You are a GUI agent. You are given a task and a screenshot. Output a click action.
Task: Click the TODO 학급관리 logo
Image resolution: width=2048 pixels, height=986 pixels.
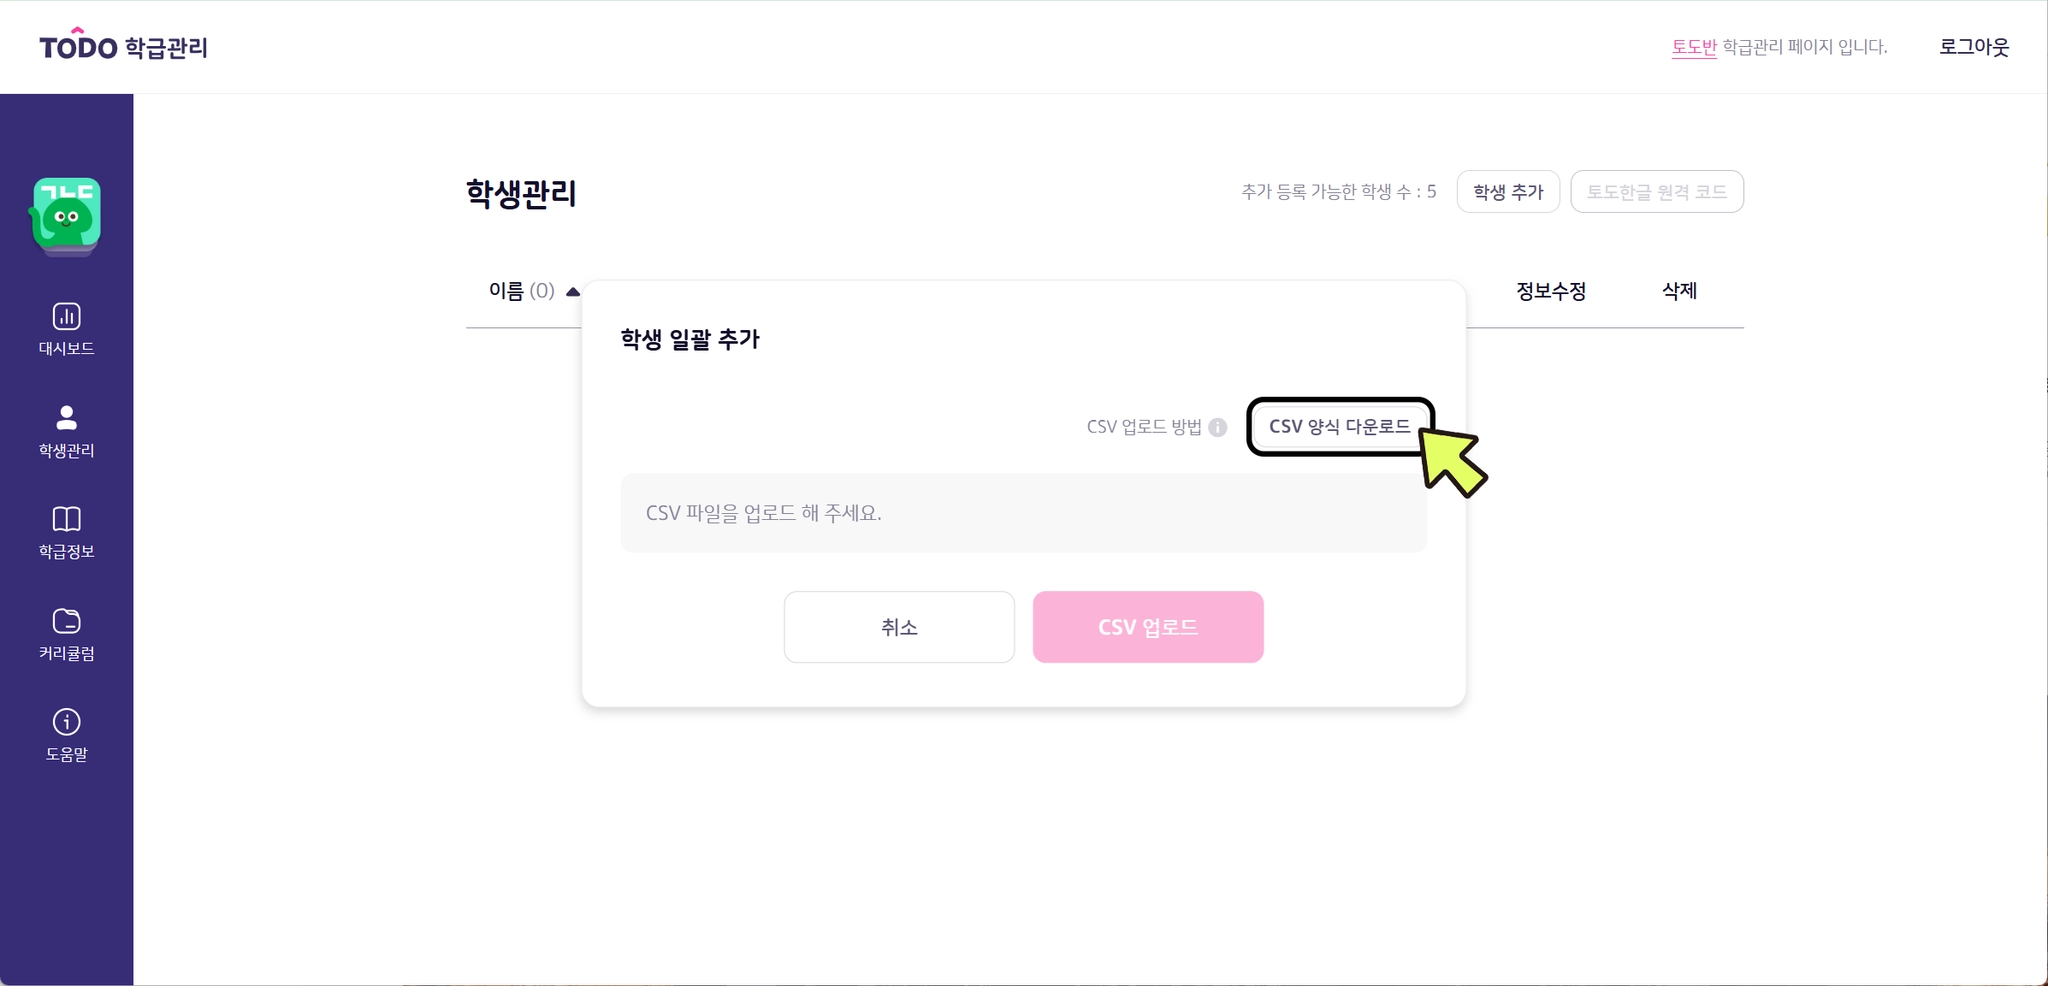click(123, 47)
